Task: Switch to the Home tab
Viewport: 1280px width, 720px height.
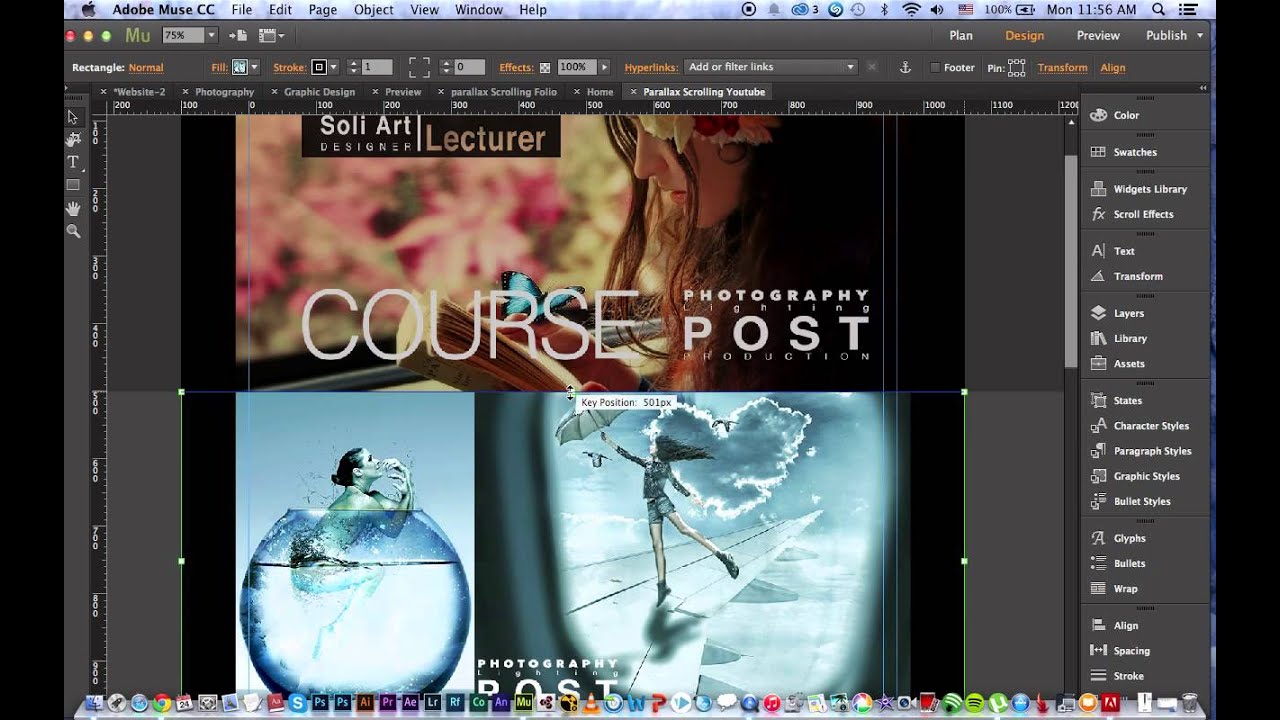Action: coord(600,92)
